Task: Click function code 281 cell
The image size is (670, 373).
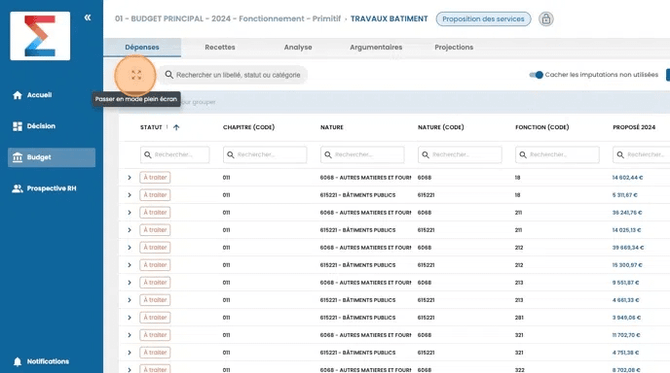Action: (519, 317)
